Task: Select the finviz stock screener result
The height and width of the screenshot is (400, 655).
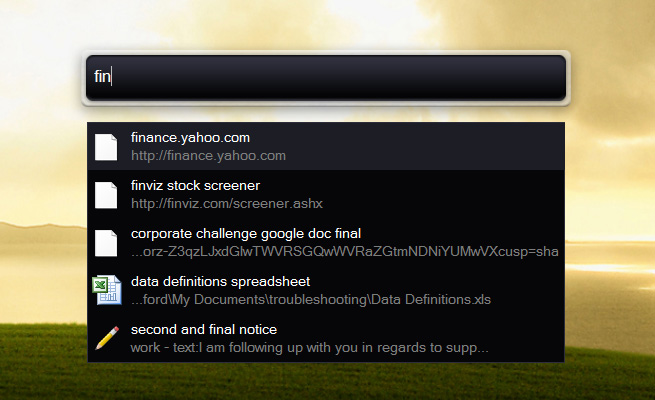Action: [x=326, y=194]
